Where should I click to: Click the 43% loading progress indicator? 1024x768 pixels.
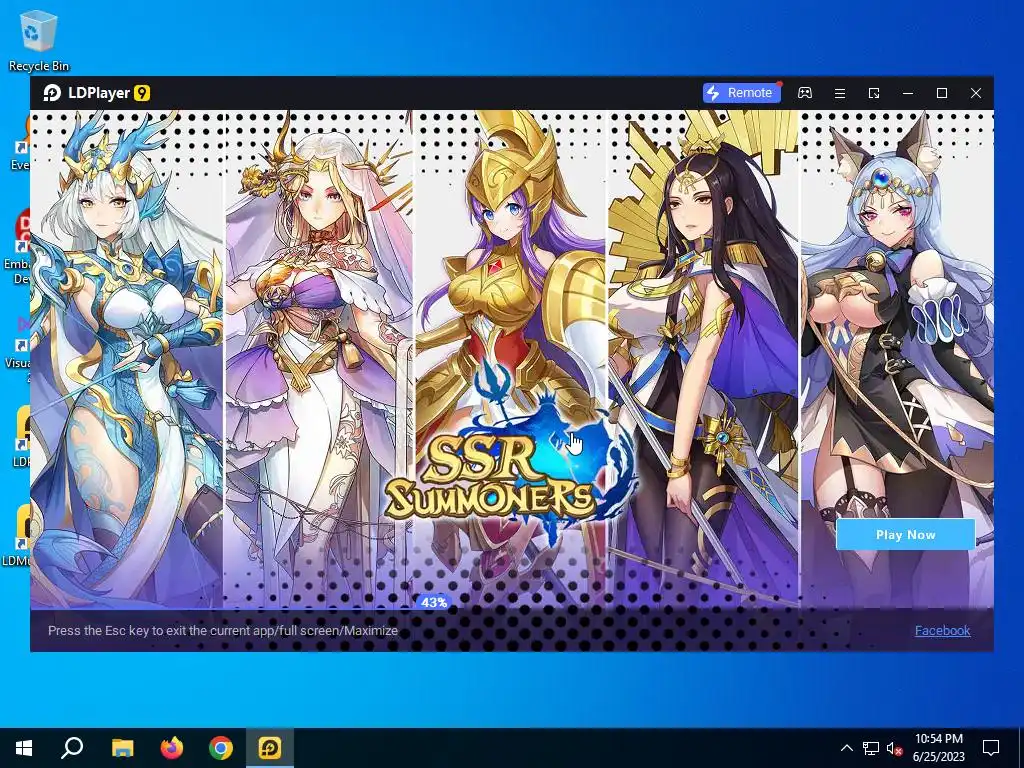tap(434, 603)
